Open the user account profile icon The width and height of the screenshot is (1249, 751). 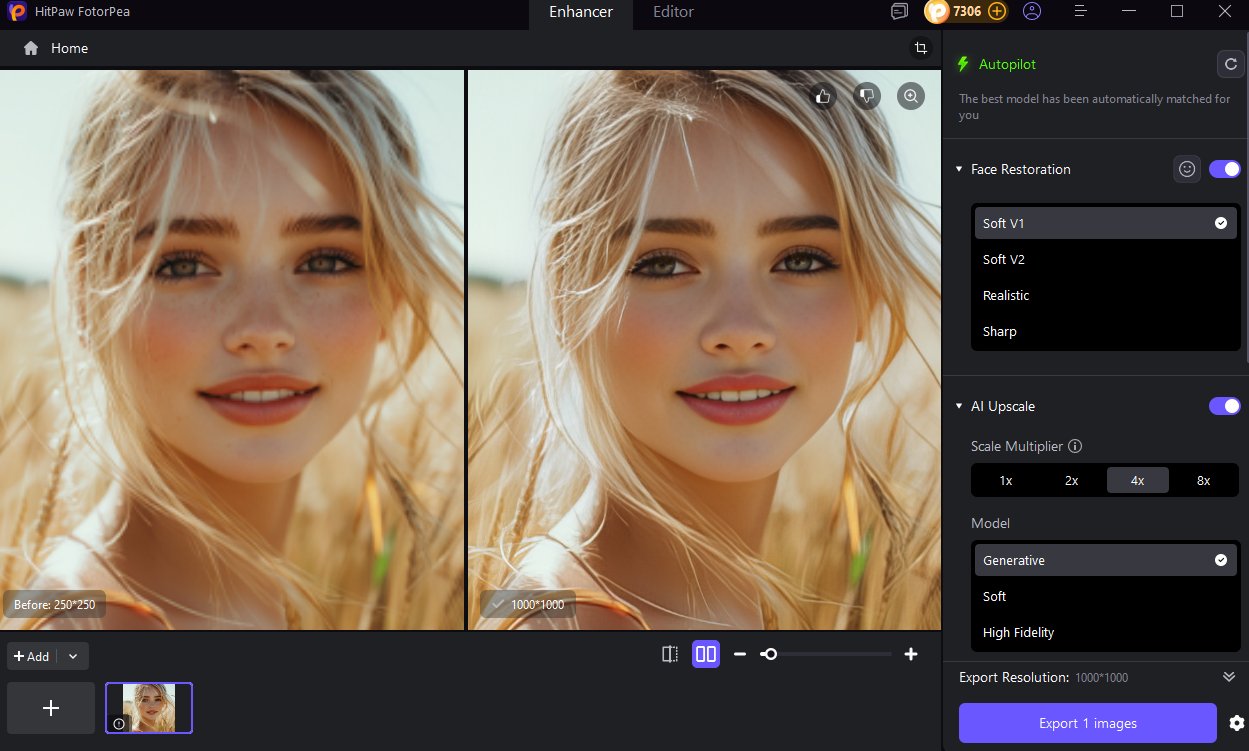[x=1032, y=12]
